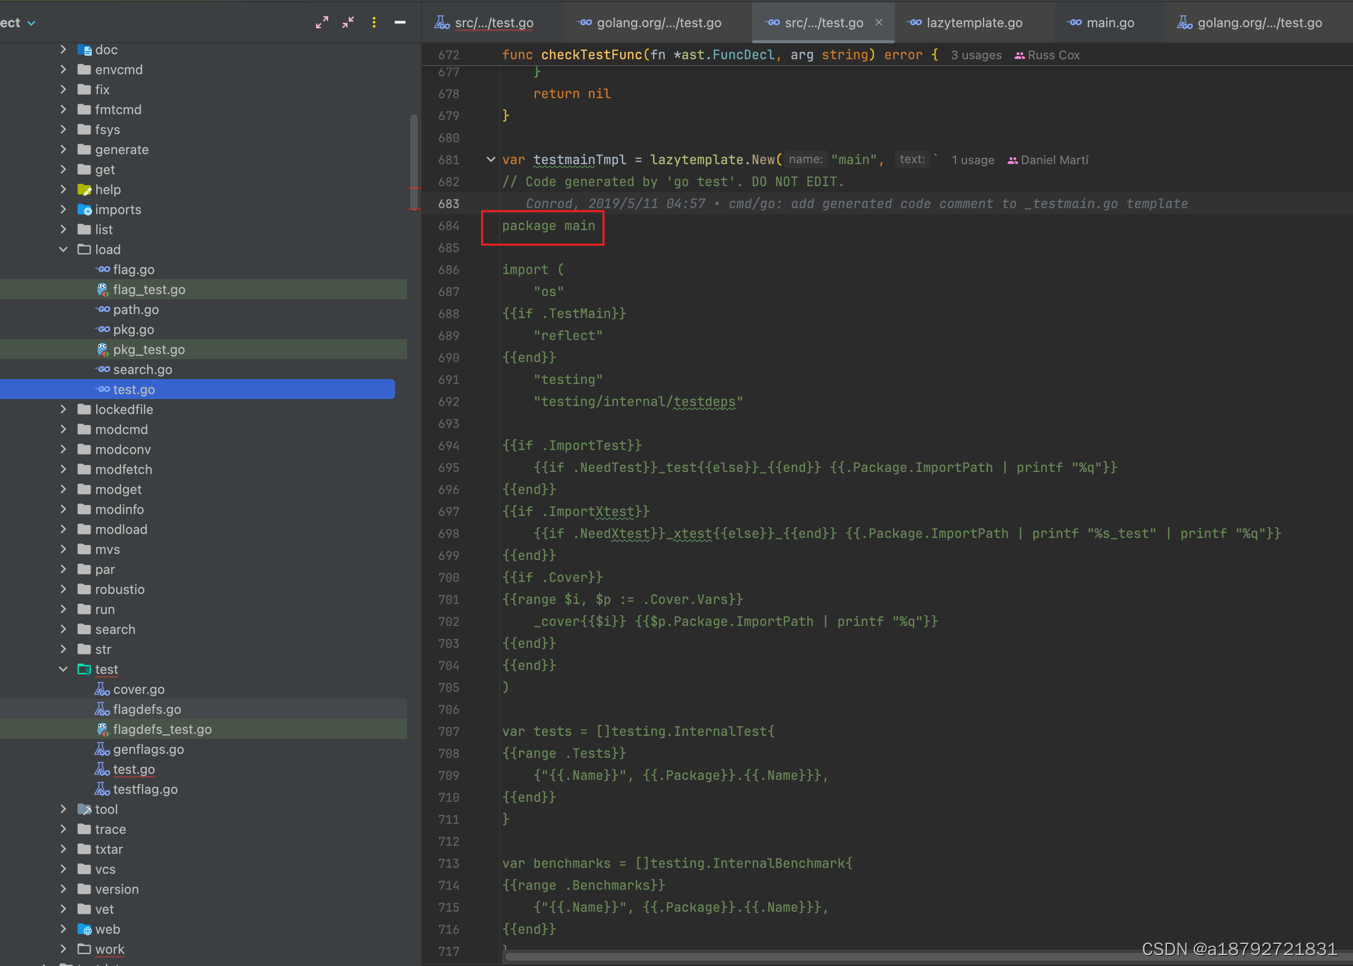Image resolution: width=1353 pixels, height=966 pixels.
Task: Select the version folder
Action: pos(117,889)
